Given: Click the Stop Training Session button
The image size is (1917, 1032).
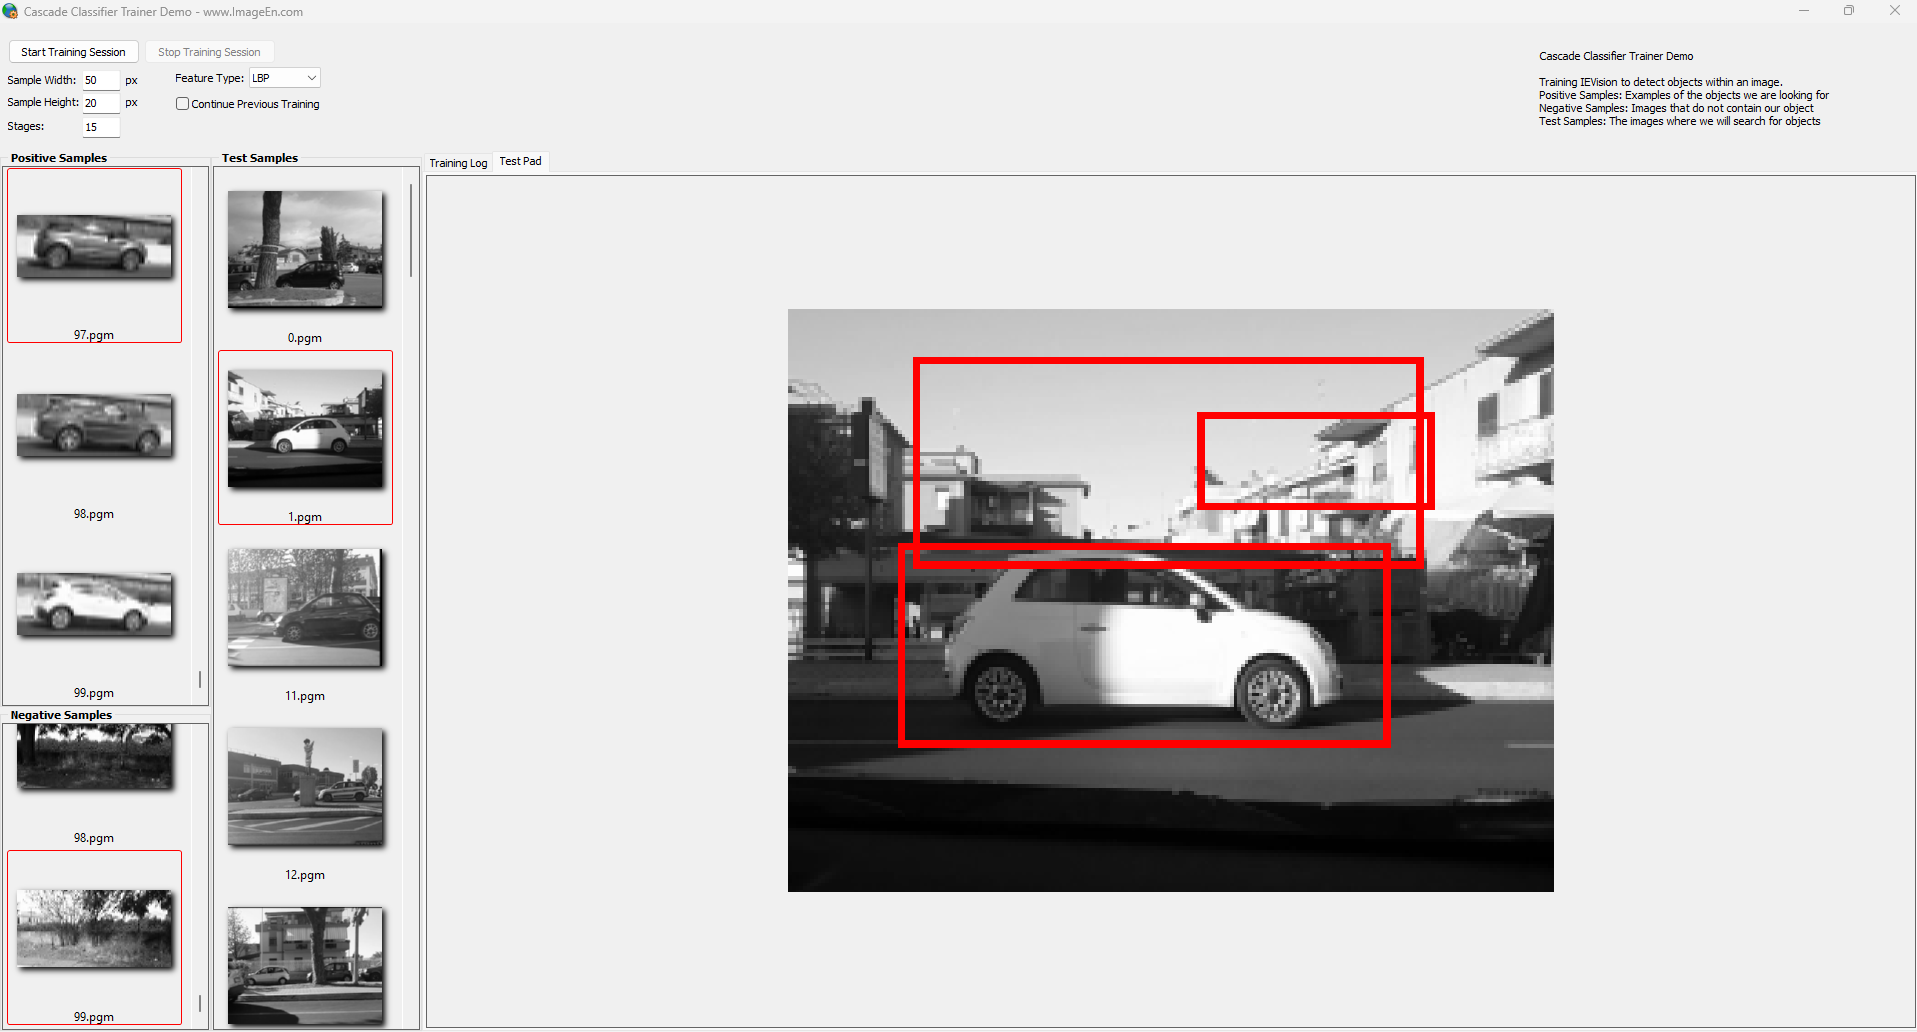Looking at the screenshot, I should click(209, 52).
